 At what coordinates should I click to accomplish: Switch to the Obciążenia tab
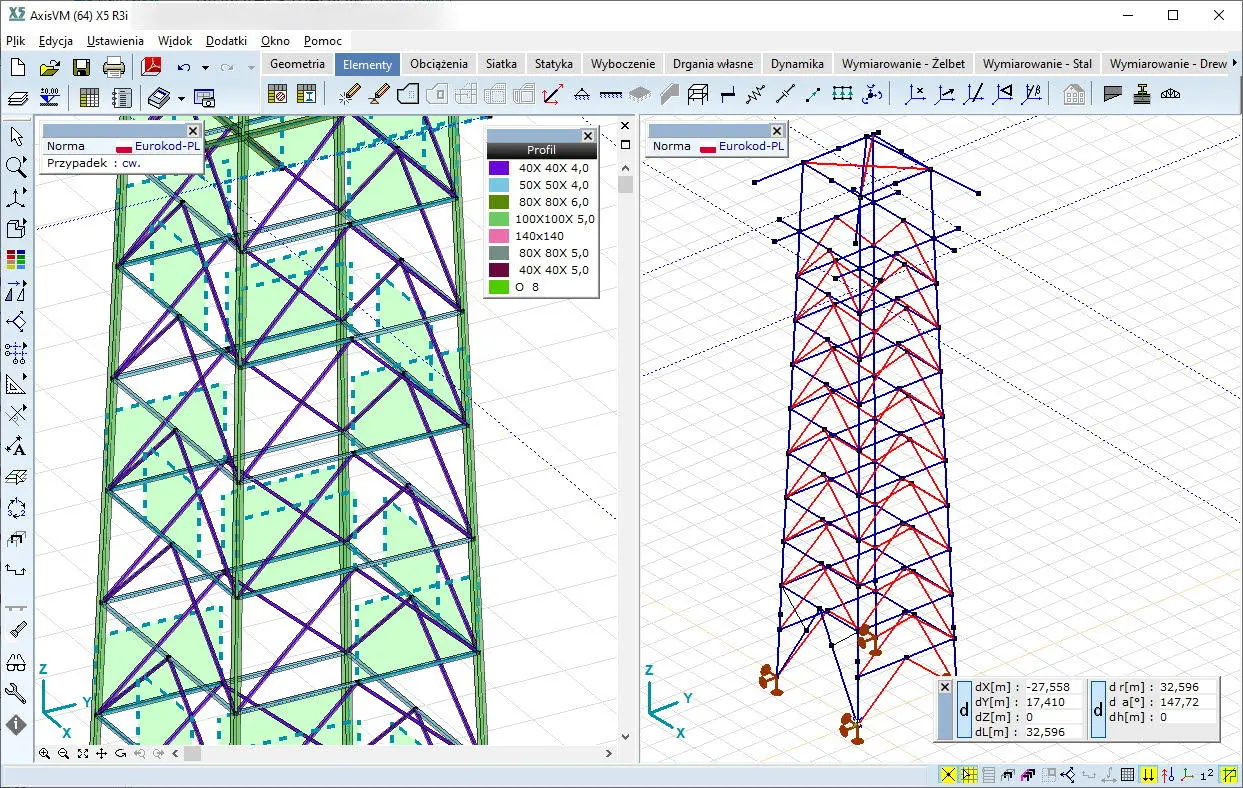[438, 63]
